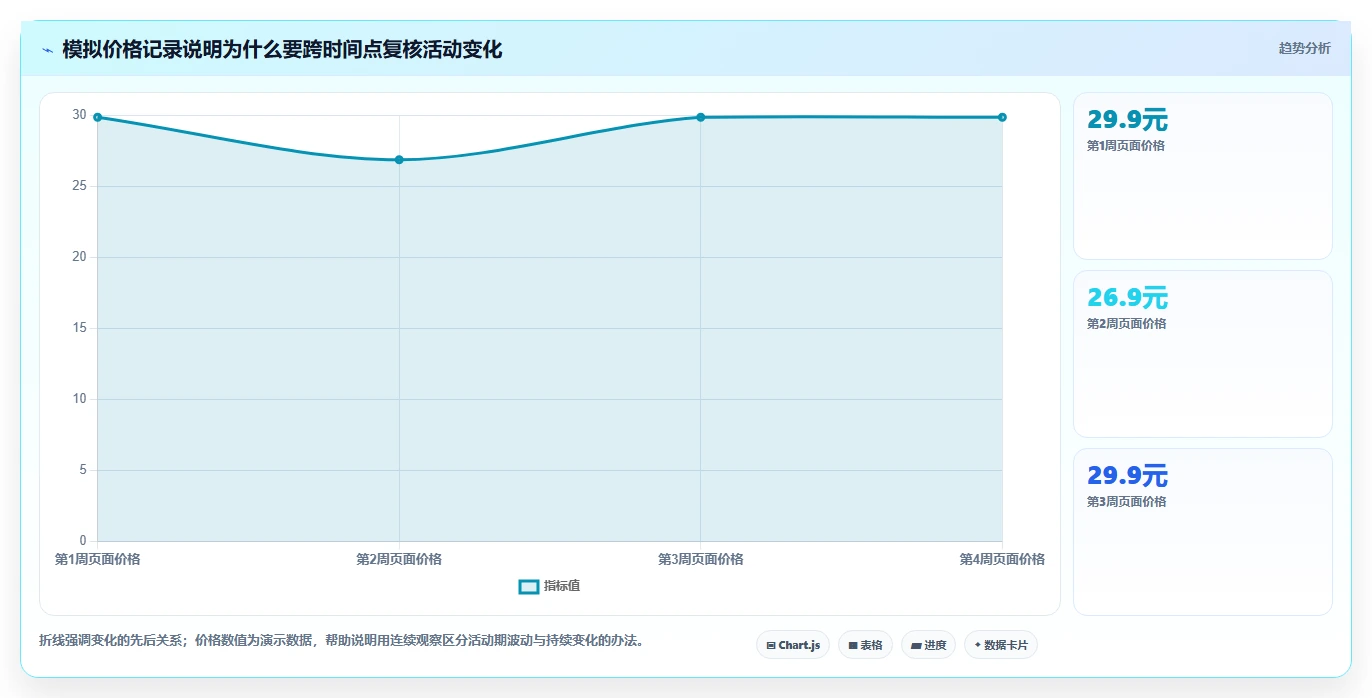Click the 指标值 legend color box
Screen dimensions: 1372x698
(x=529, y=586)
